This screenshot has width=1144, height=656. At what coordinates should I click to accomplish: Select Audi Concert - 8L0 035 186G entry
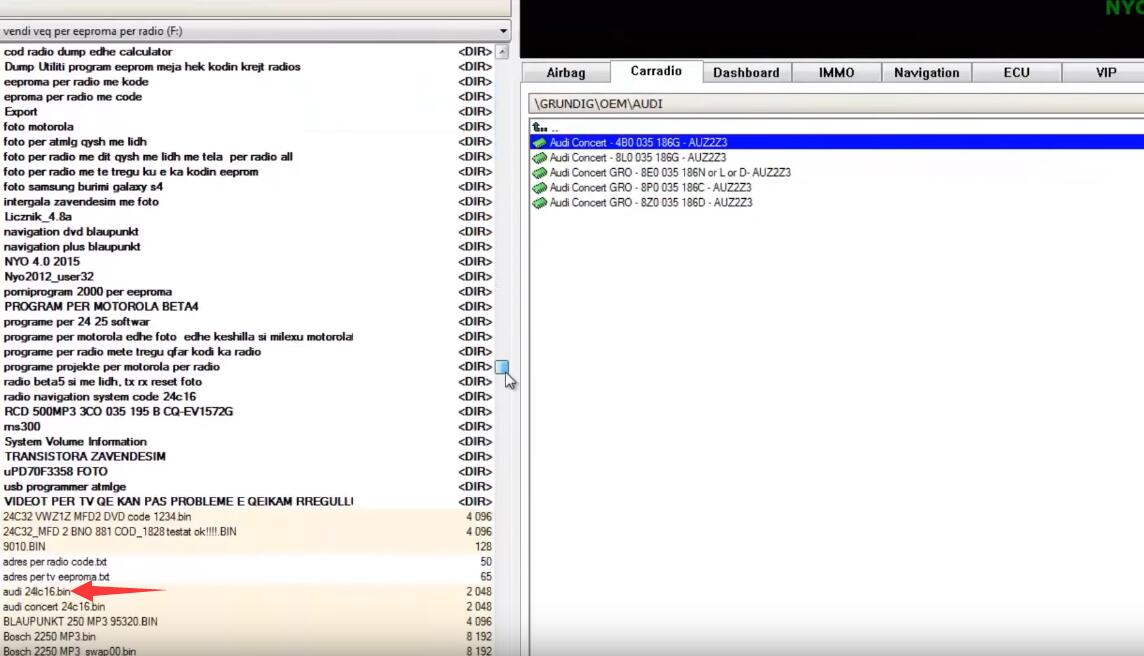(638, 158)
